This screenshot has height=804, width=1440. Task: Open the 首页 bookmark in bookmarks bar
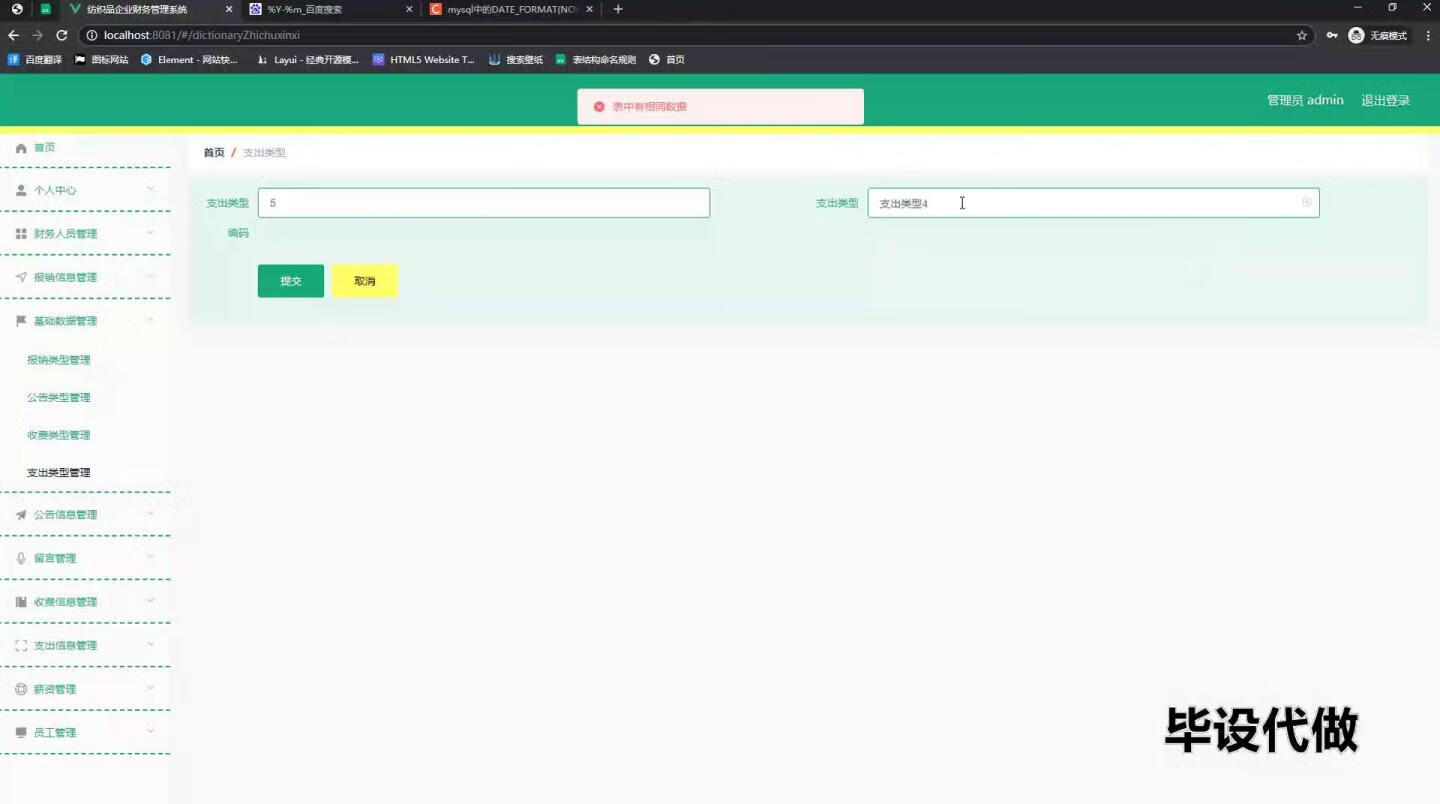tap(667, 60)
